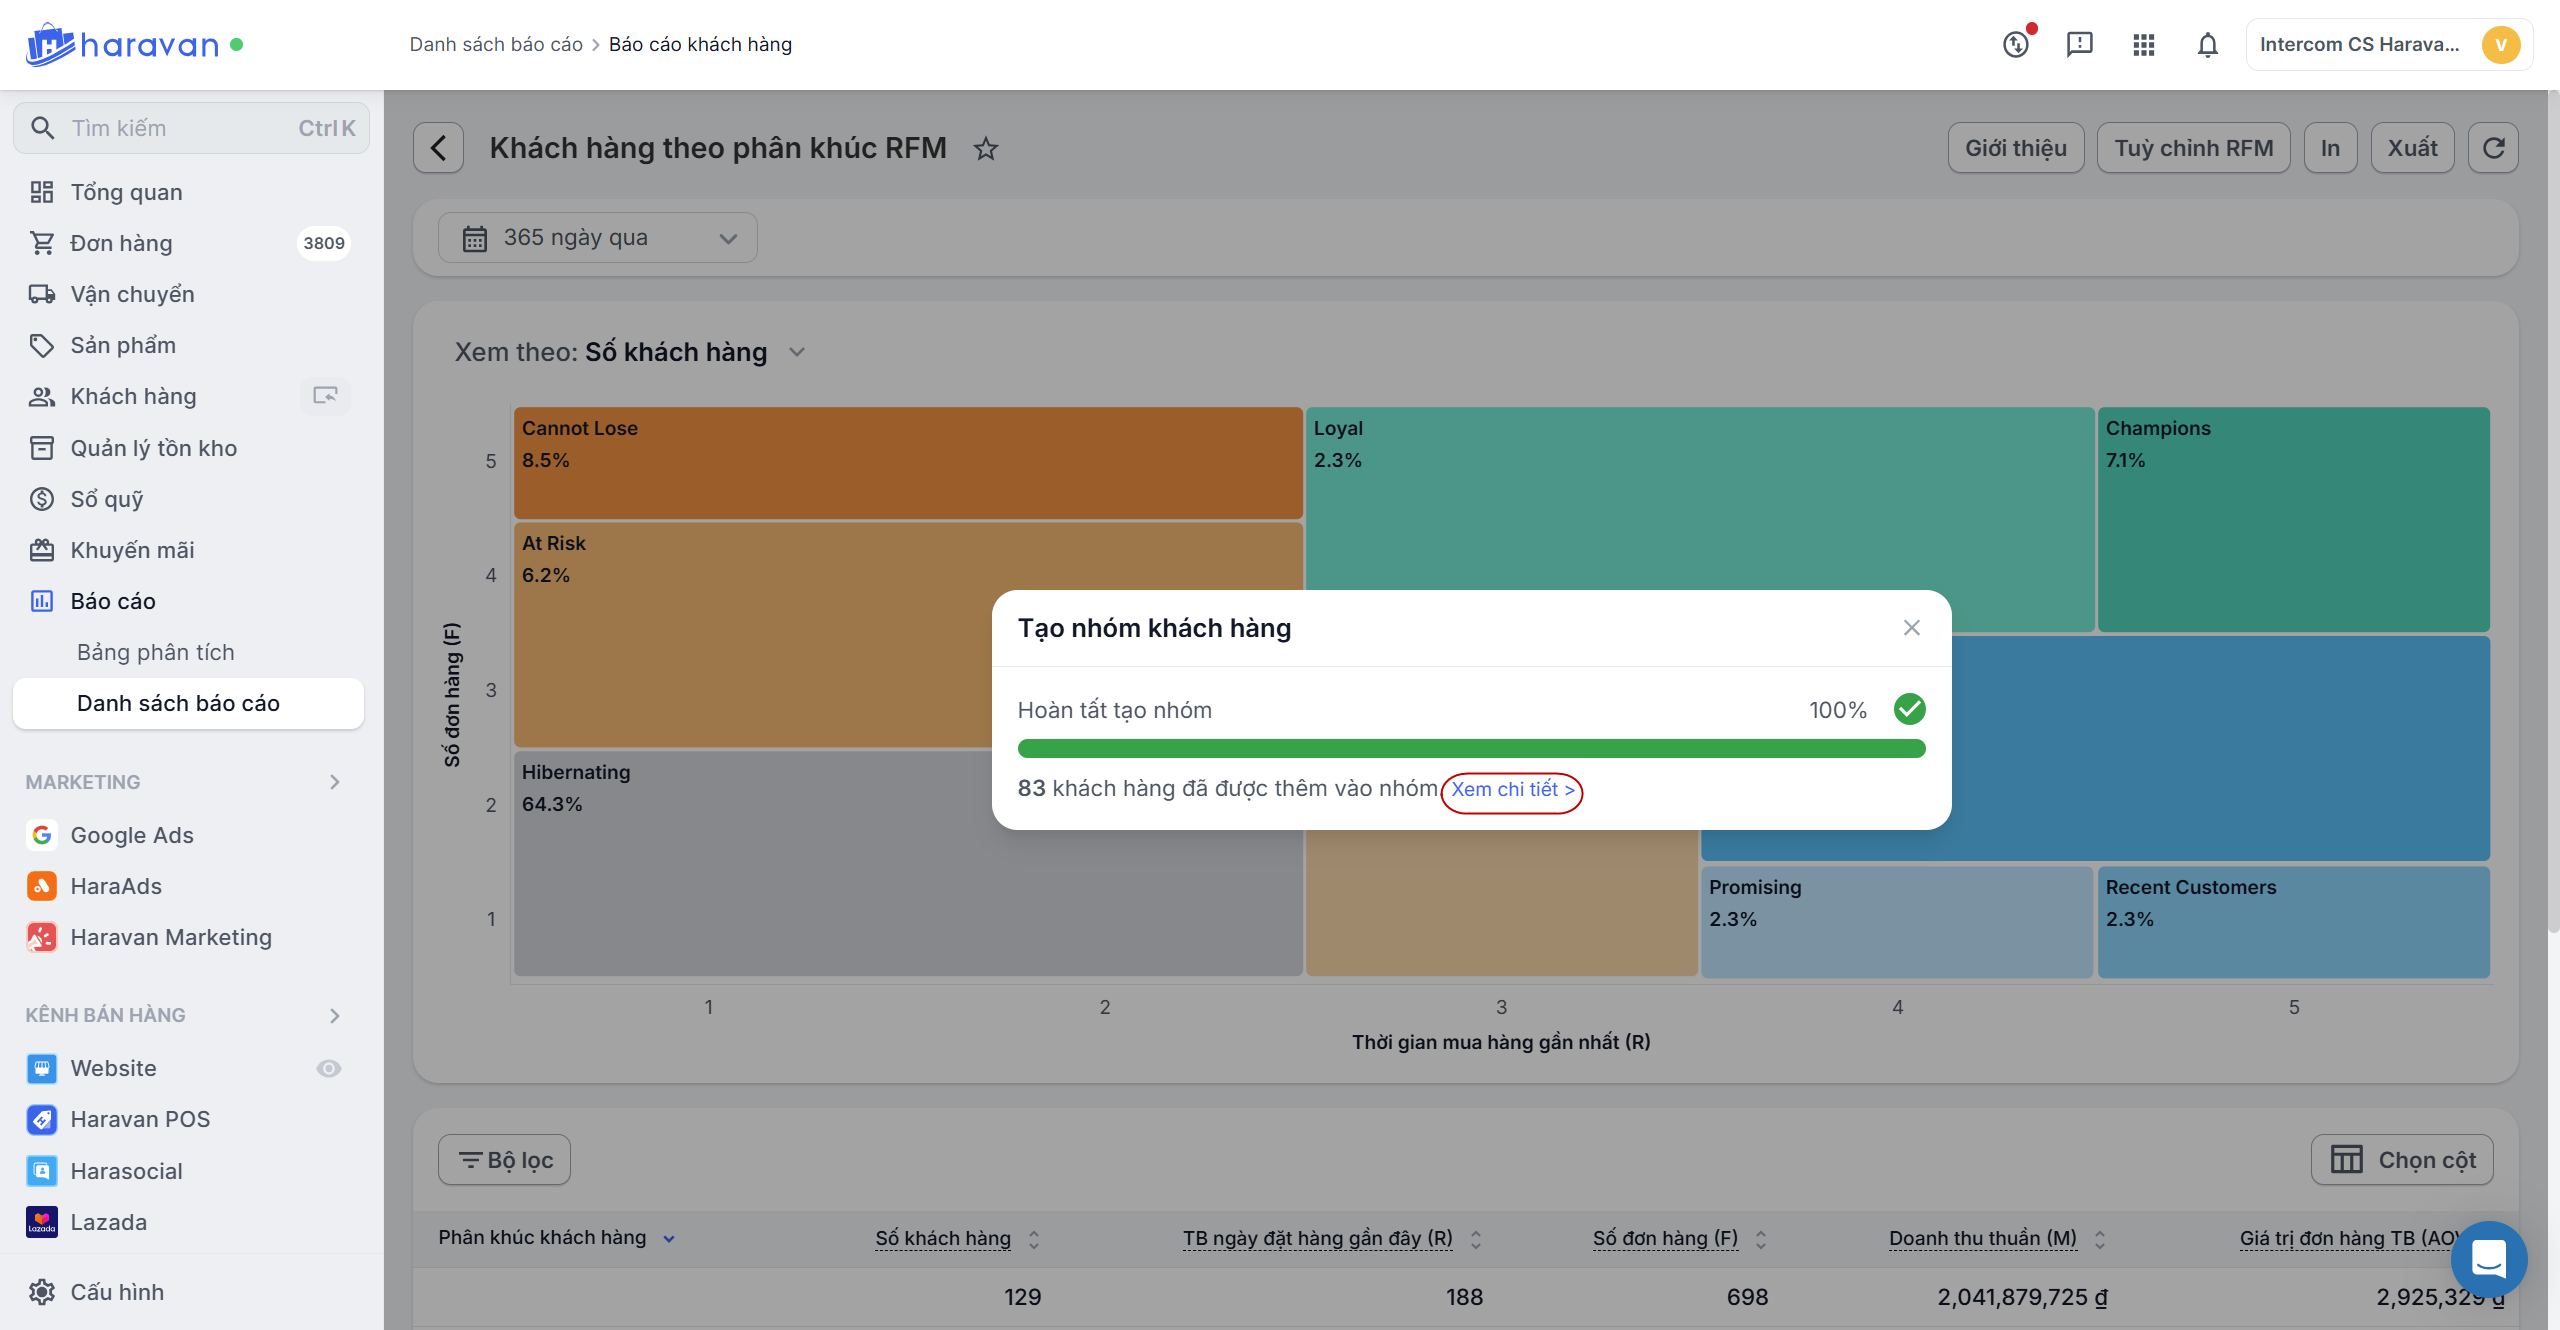Open the Intercom chat bubble
The image size is (2560, 1330).
click(x=2488, y=1258)
